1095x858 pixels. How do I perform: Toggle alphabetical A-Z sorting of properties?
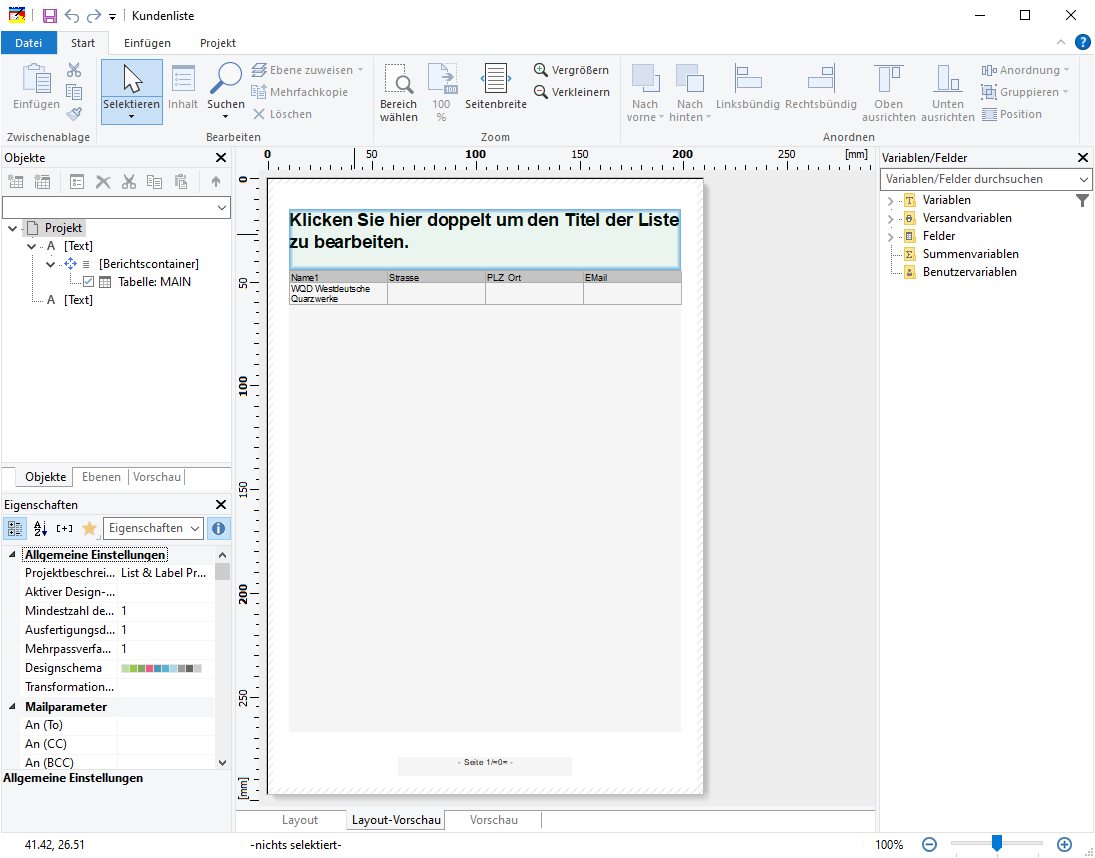(40, 528)
